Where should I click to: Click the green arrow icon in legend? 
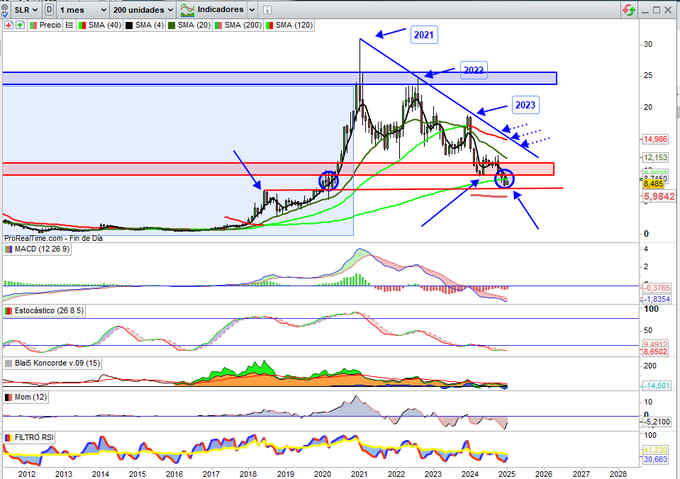(x=20, y=25)
